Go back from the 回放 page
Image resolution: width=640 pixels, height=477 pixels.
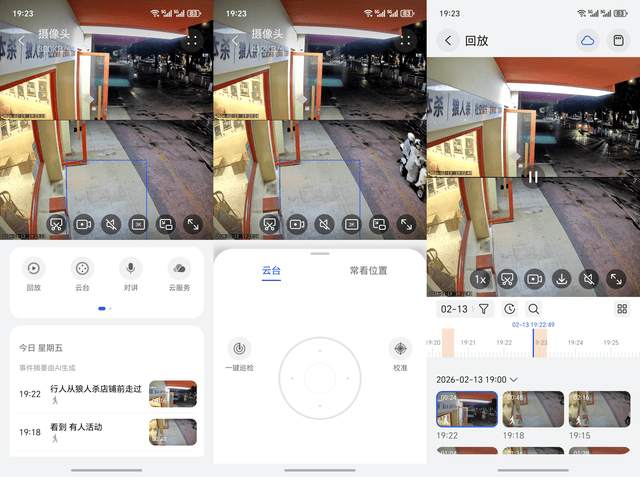pos(448,41)
